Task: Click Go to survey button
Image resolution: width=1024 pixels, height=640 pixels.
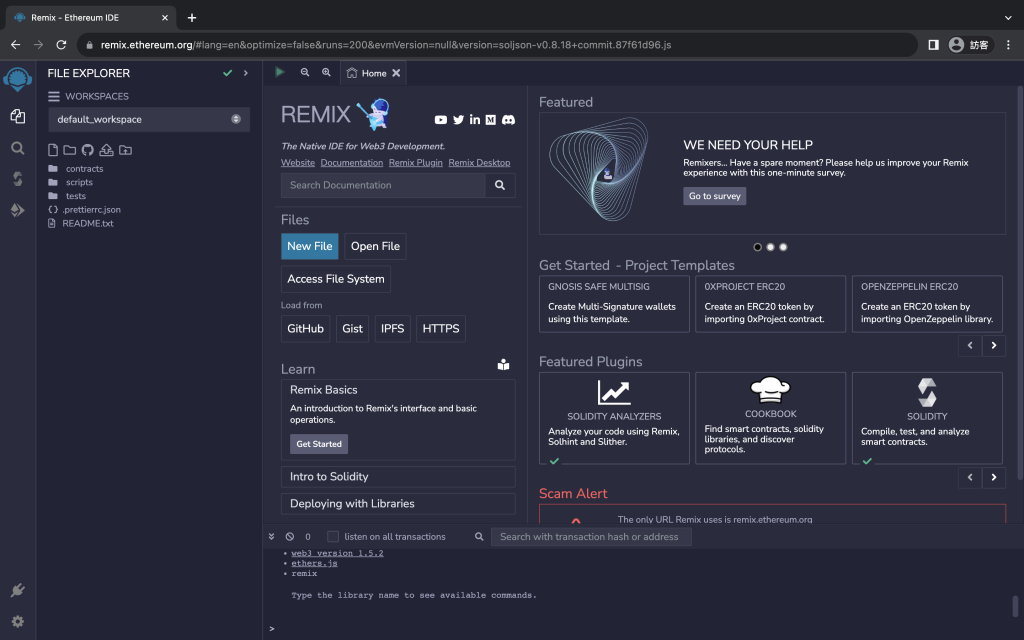Action: [714, 196]
